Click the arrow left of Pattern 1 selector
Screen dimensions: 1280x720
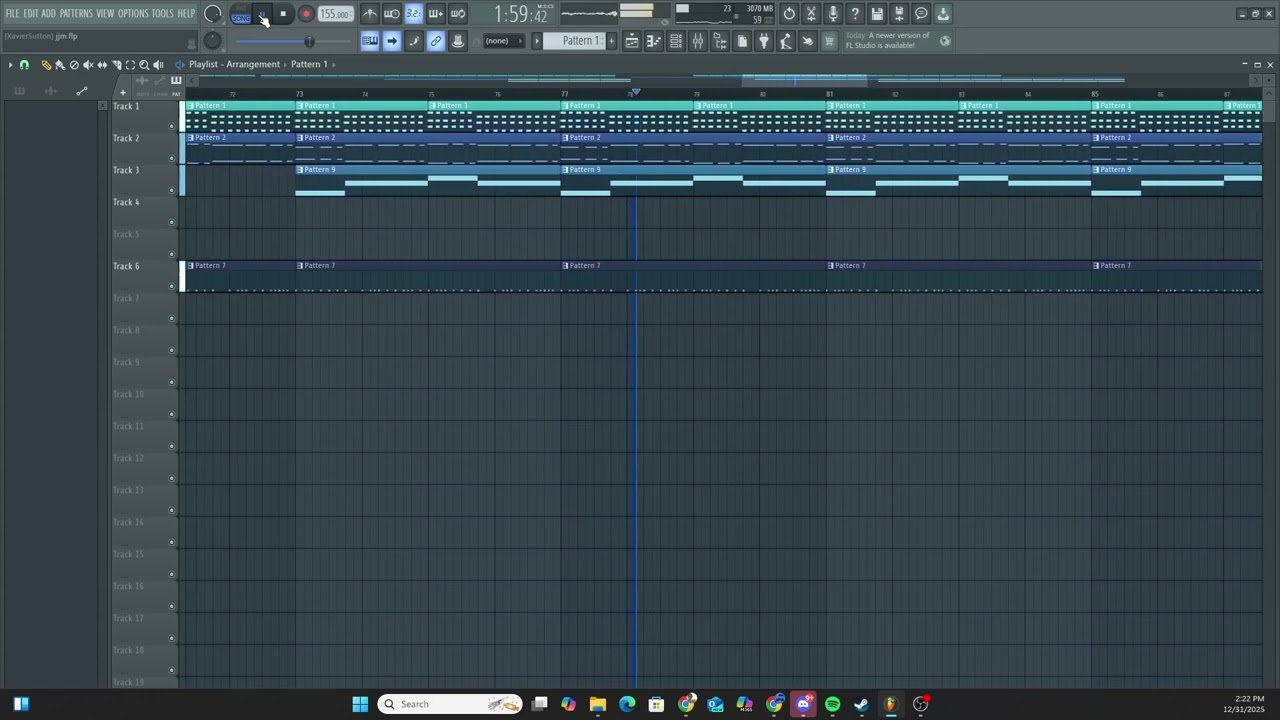(537, 41)
